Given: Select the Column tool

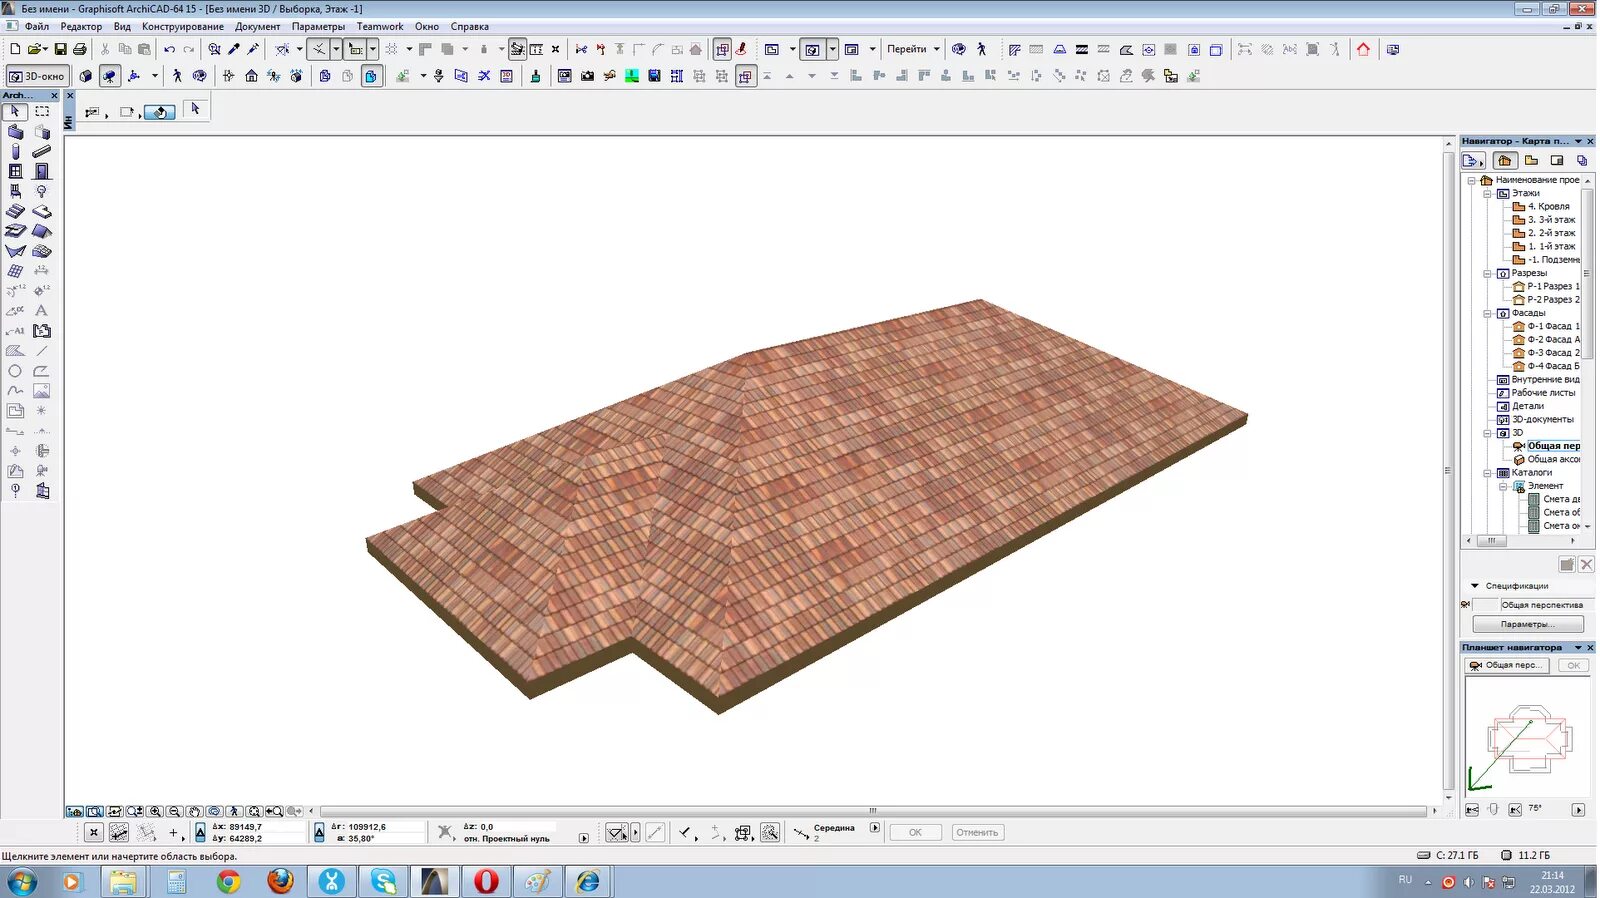Looking at the screenshot, I should [x=15, y=152].
